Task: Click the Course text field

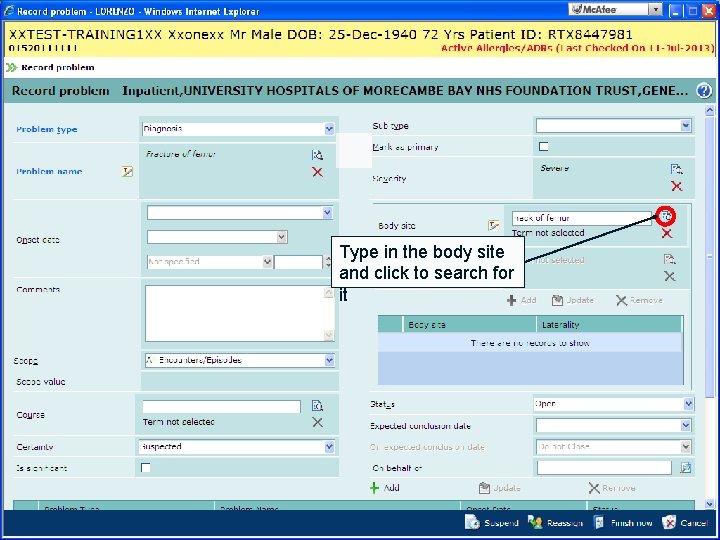Action: click(x=221, y=406)
